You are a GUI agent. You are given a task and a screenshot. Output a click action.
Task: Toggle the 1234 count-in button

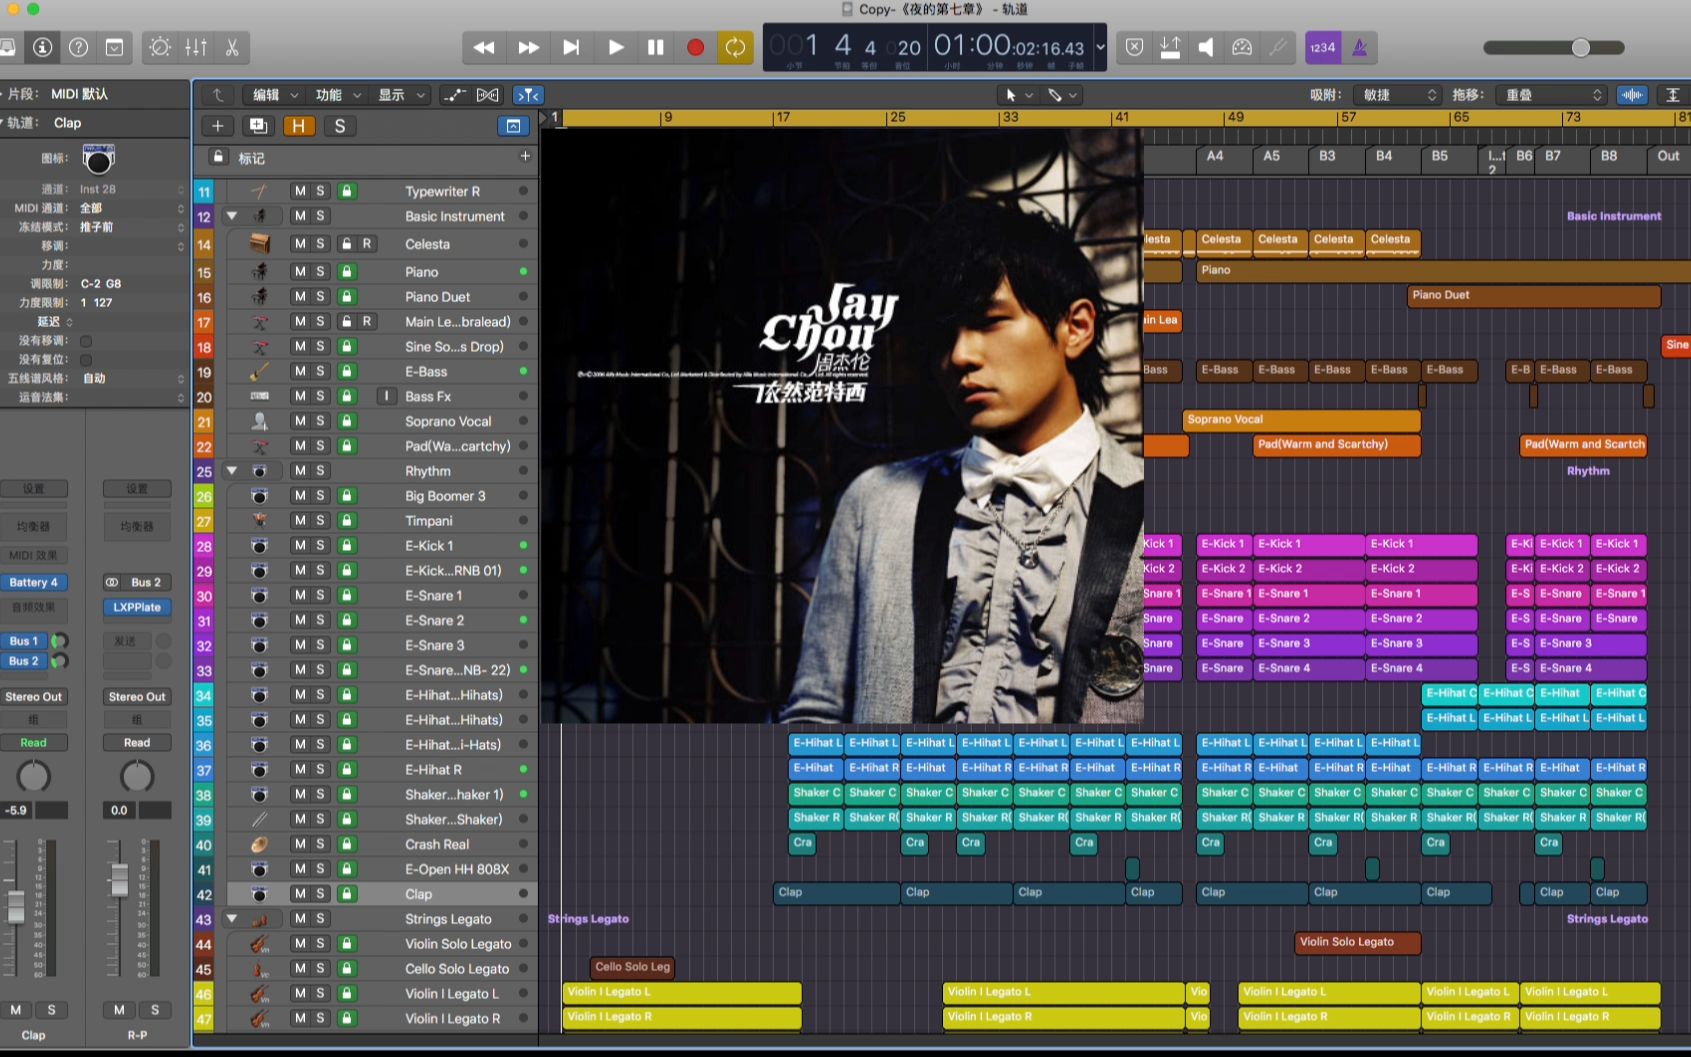1323,47
